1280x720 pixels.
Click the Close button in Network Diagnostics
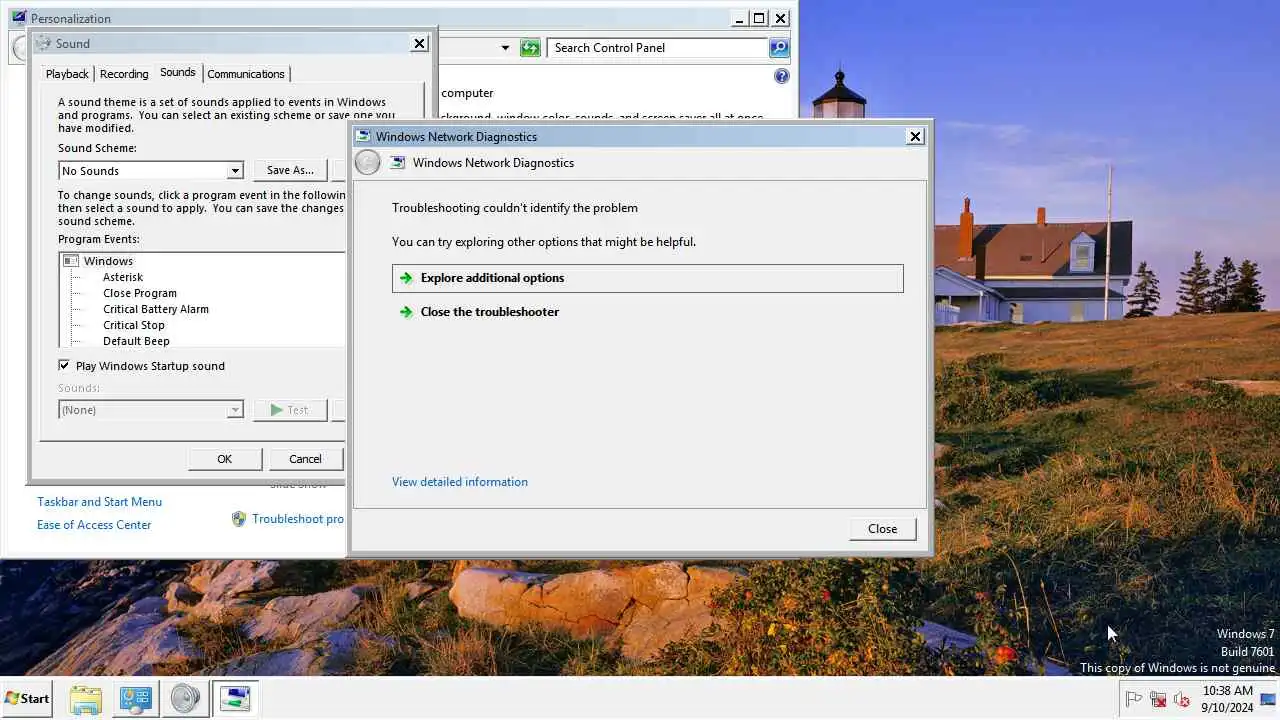click(883, 529)
